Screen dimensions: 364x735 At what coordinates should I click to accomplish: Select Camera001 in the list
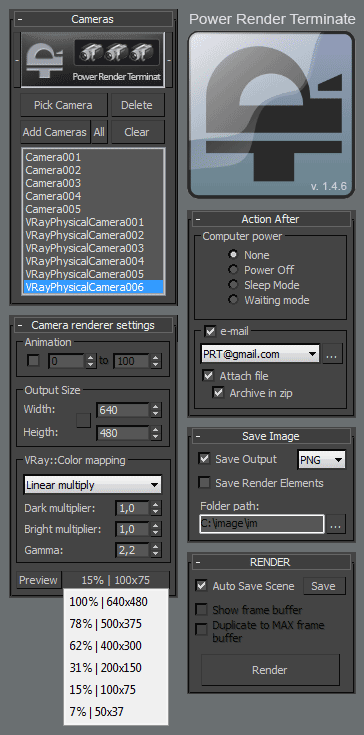93,157
